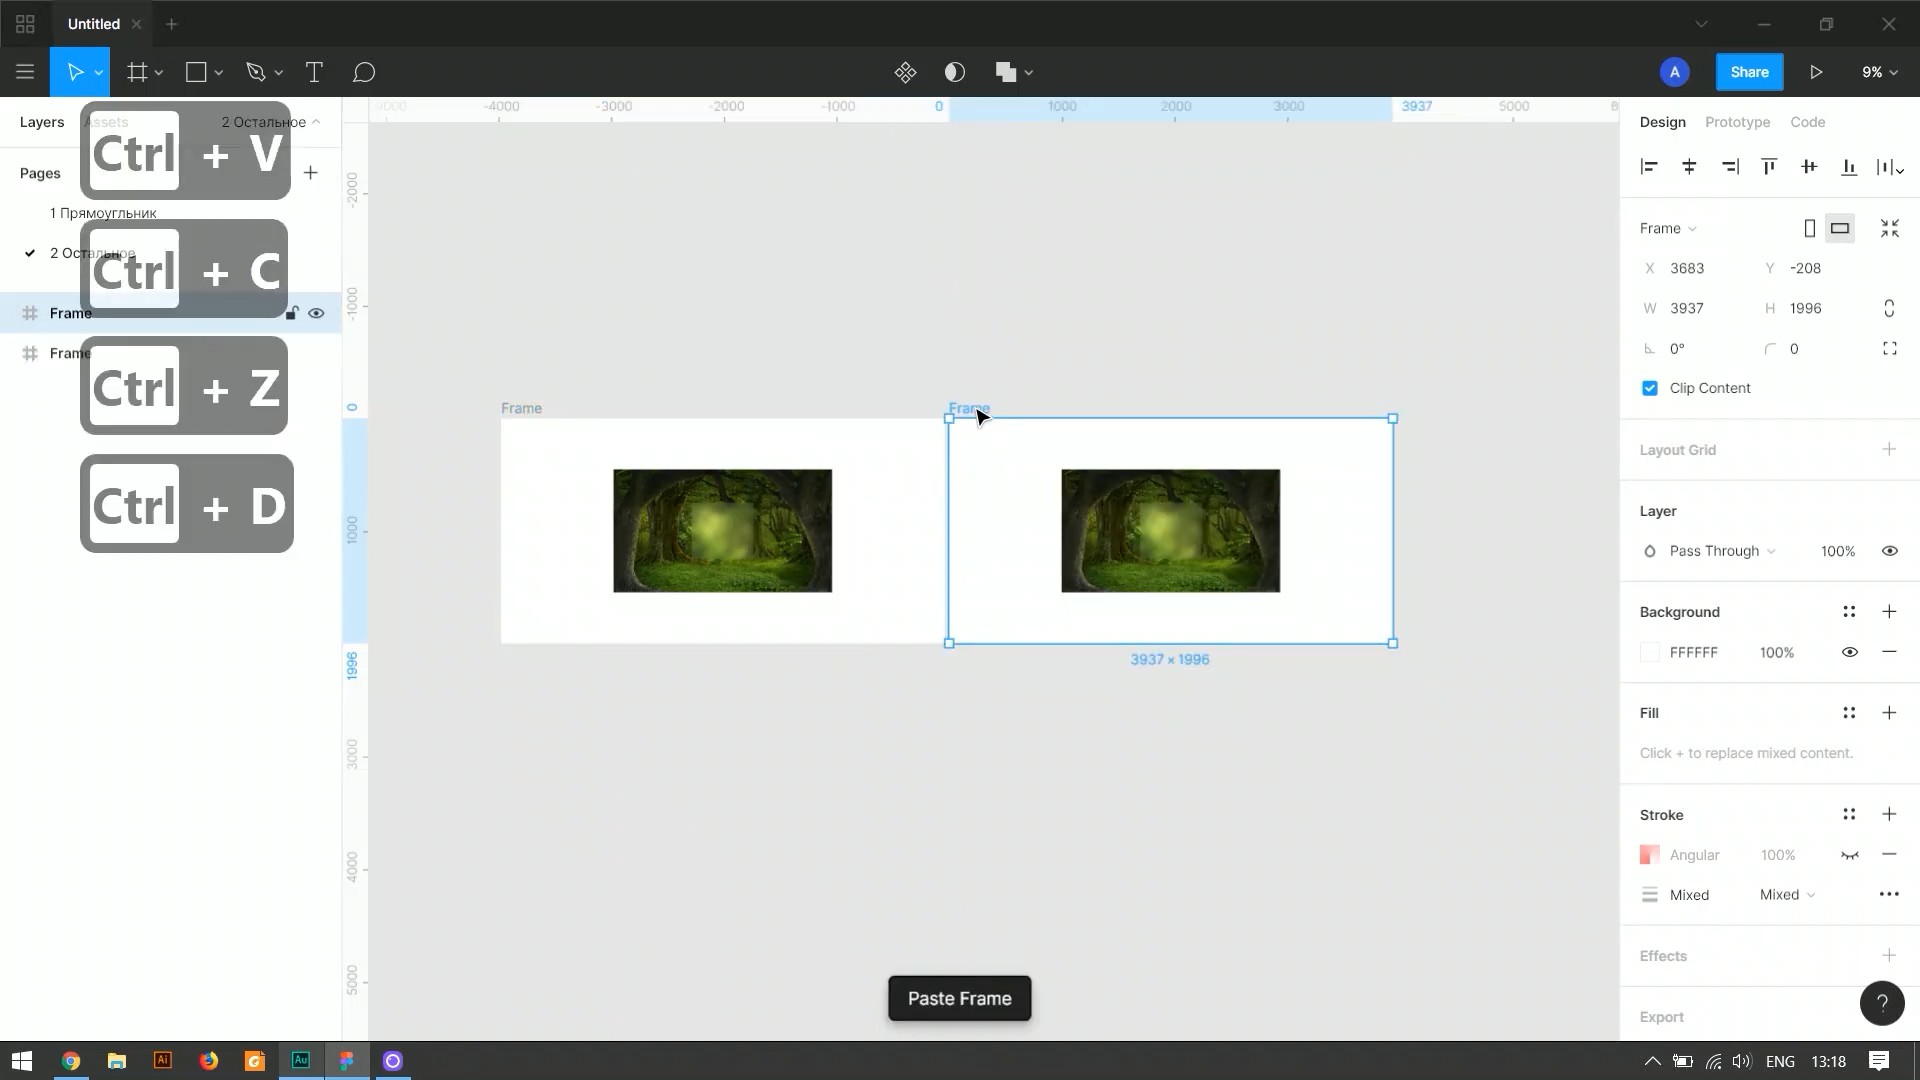Open boolean operations dropdown arrow
Screen dimensions: 1920x1080
pyautogui.click(x=1028, y=73)
